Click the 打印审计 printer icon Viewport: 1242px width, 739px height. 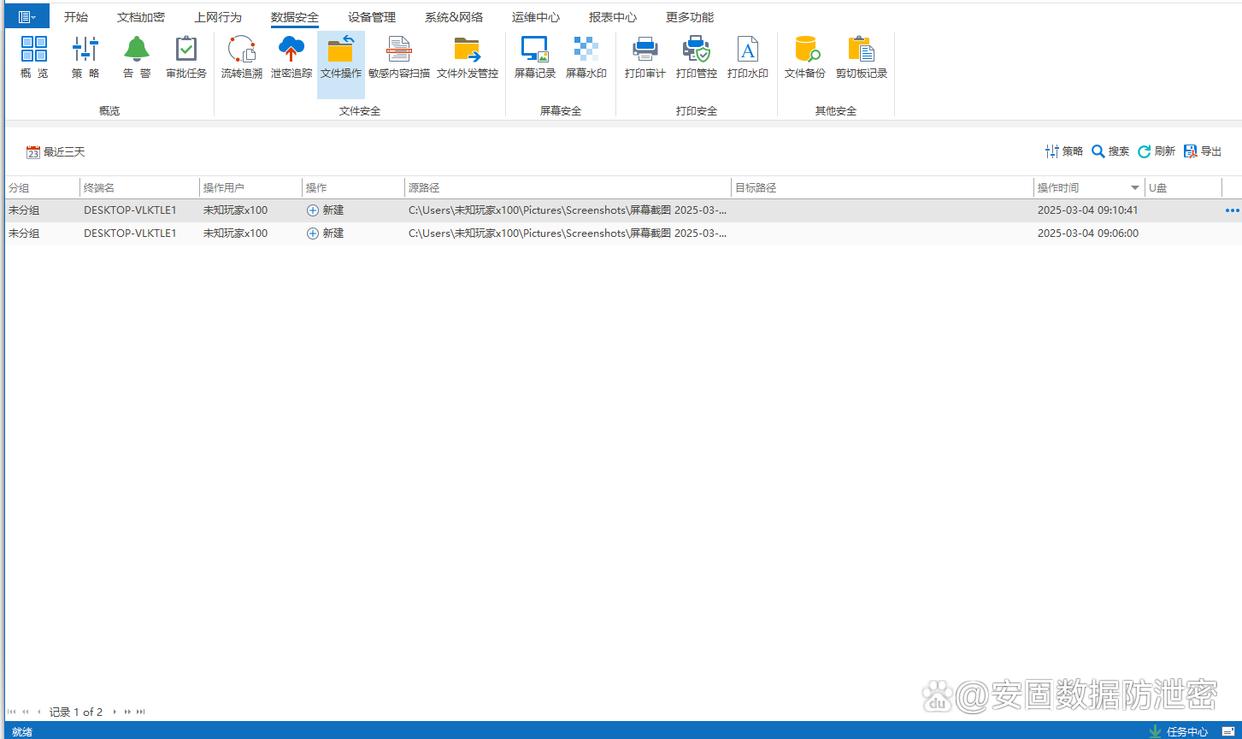[x=645, y=57]
